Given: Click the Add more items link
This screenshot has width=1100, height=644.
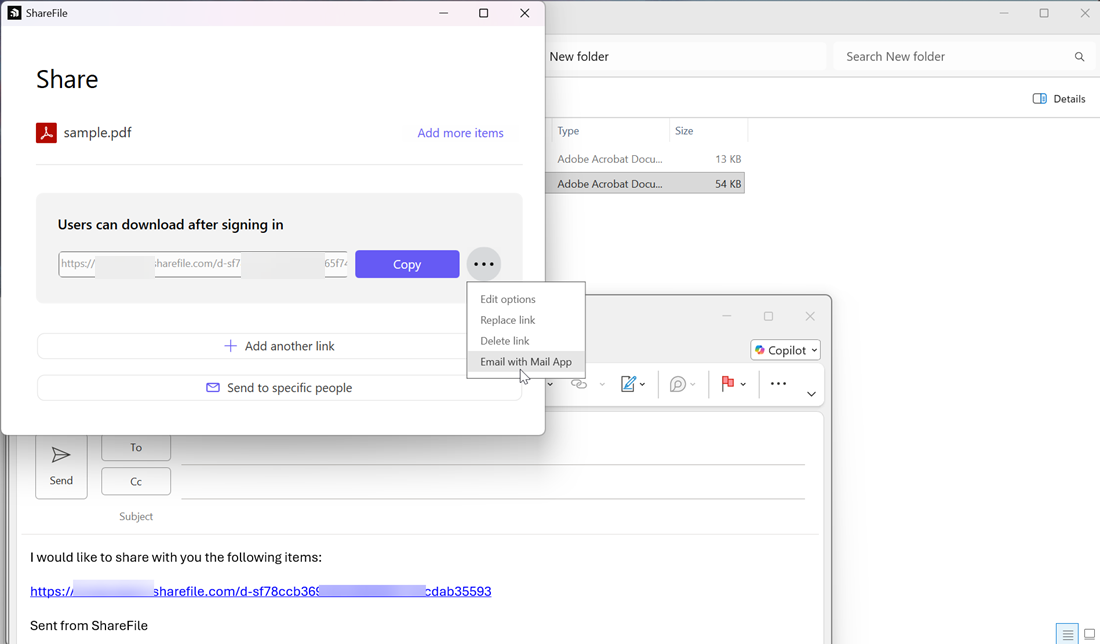Looking at the screenshot, I should (x=460, y=133).
